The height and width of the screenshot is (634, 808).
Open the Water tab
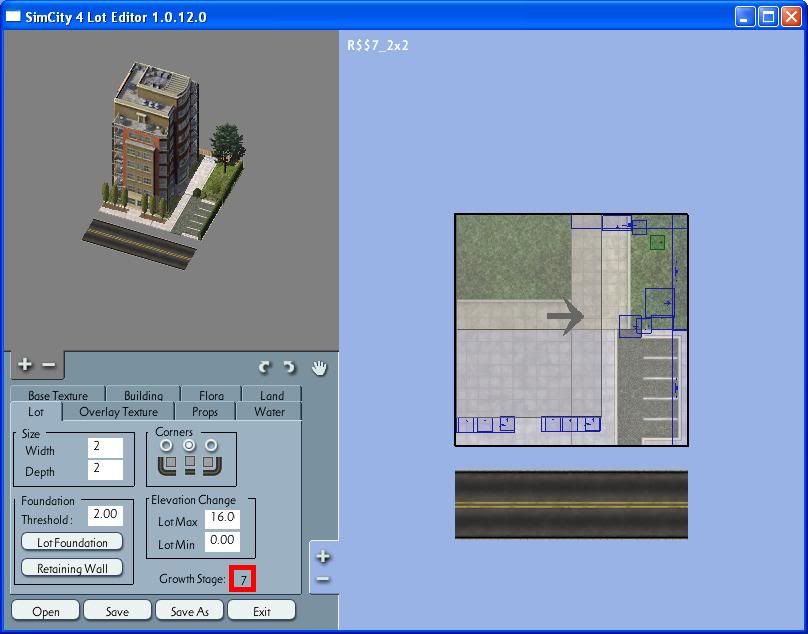[269, 412]
